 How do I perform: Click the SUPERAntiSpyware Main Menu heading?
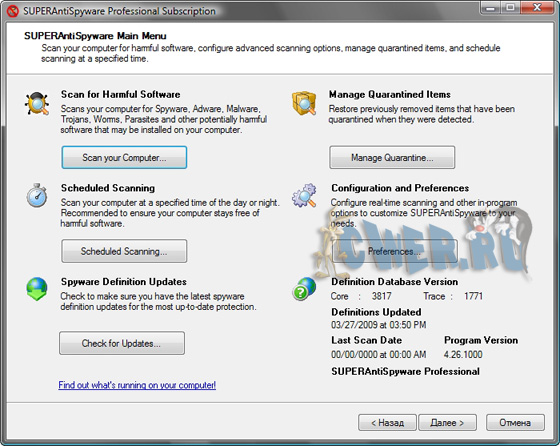click(95, 36)
